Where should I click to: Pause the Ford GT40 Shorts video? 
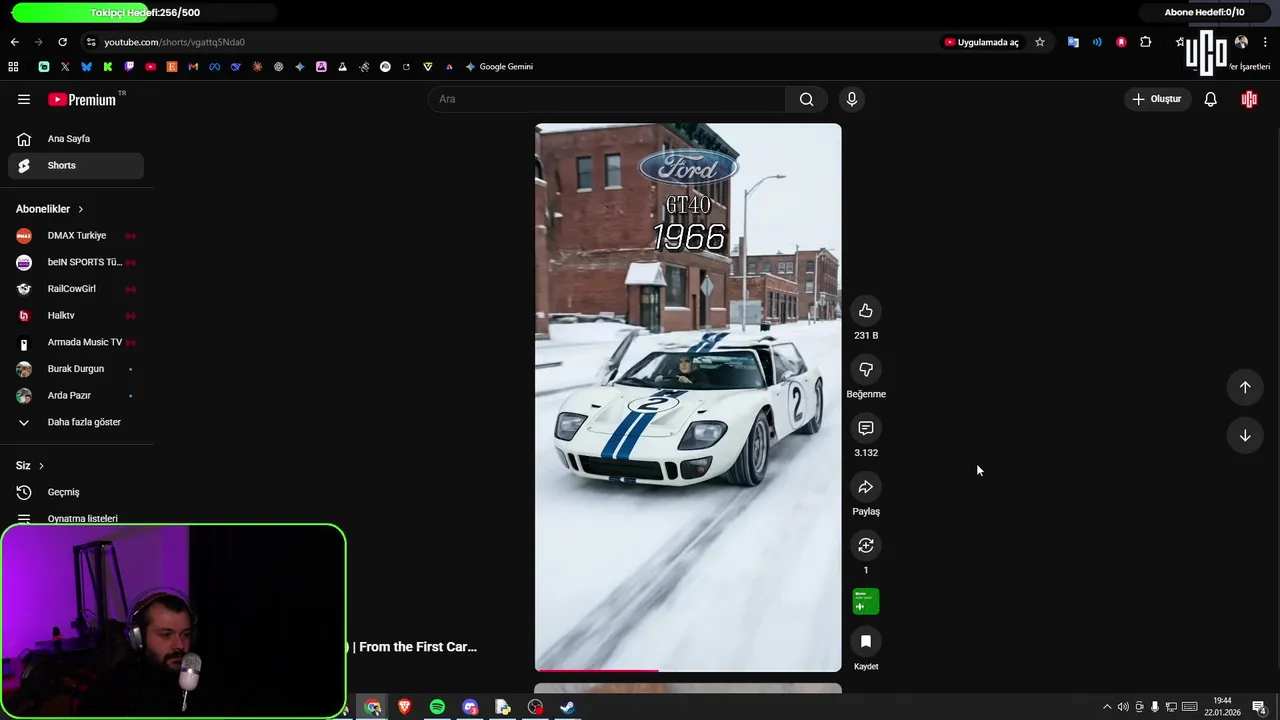tap(688, 397)
